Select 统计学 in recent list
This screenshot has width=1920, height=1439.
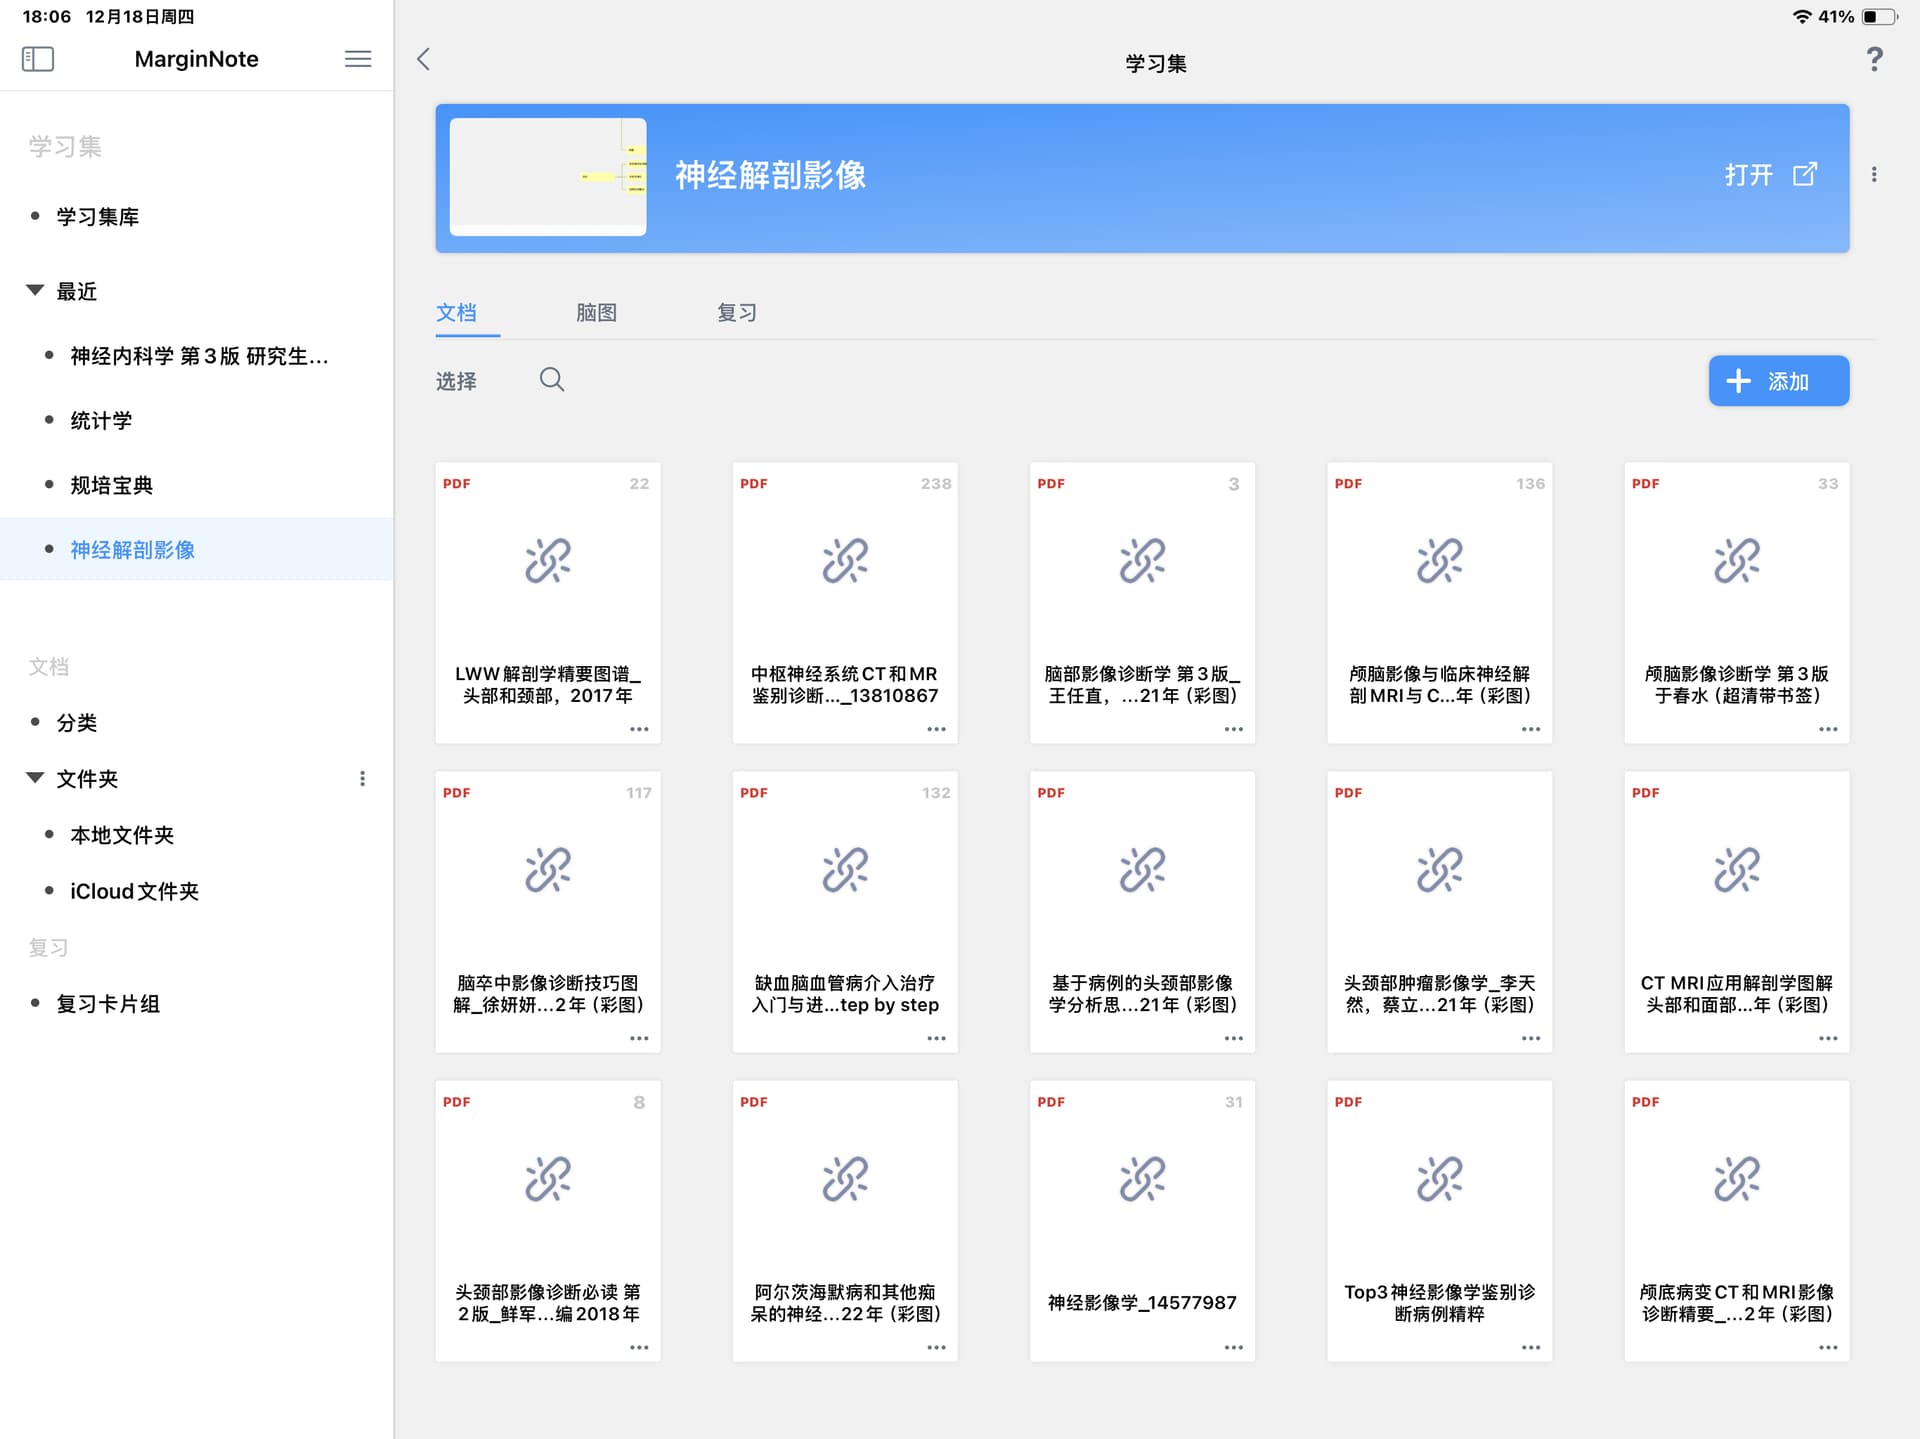pyautogui.click(x=101, y=421)
